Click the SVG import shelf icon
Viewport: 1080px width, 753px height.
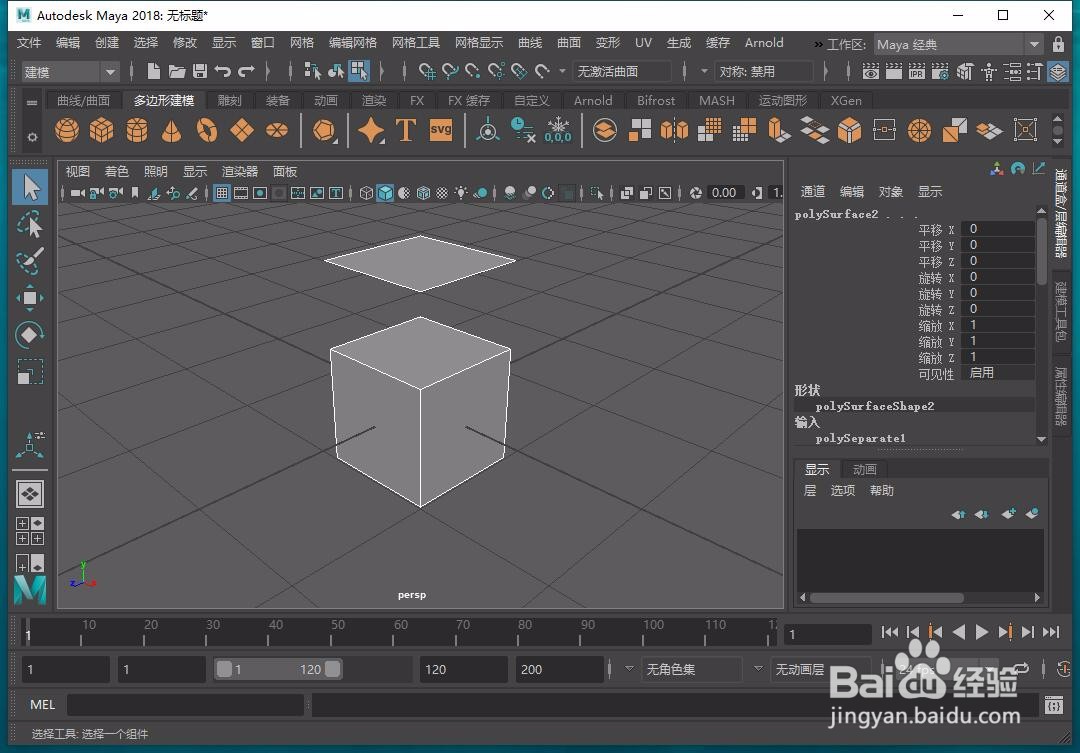tap(441, 130)
